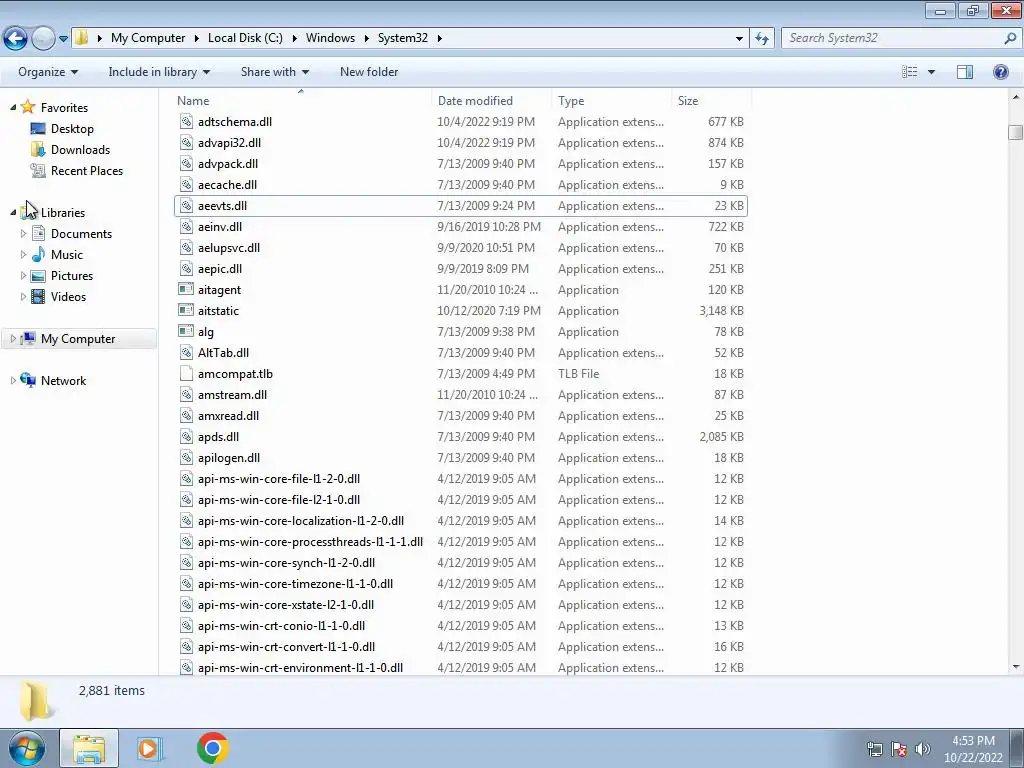Select api-ms-win-crt-conio-l1-1-0.dll
Screen dimensions: 1024x768
pyautogui.click(x=460, y=626)
